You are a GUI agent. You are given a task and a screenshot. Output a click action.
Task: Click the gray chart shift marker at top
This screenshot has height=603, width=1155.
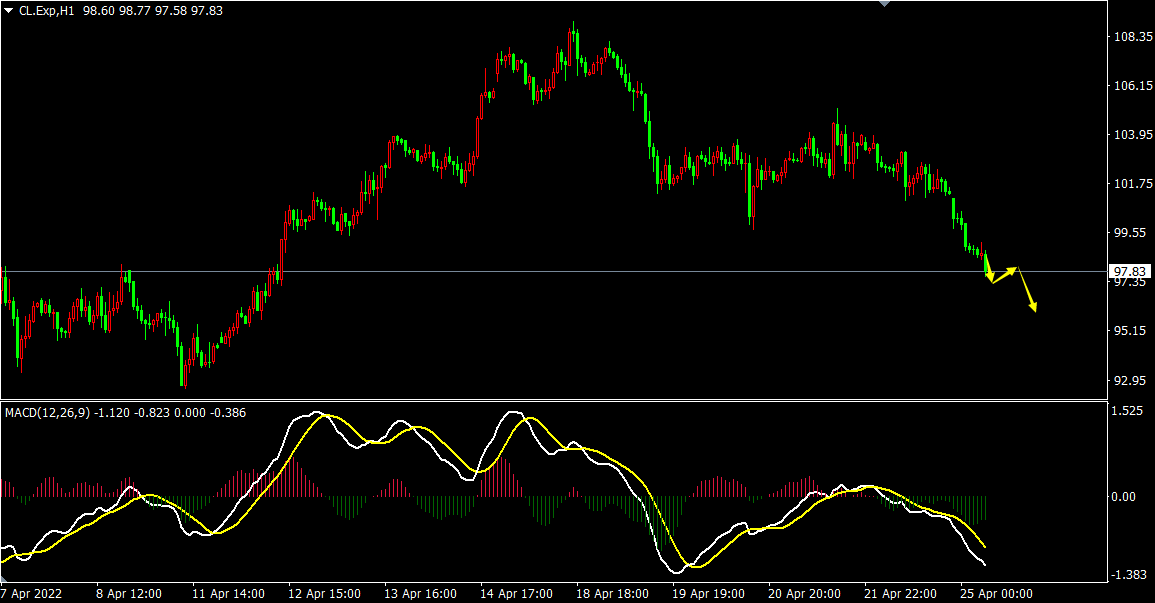(883, 4)
